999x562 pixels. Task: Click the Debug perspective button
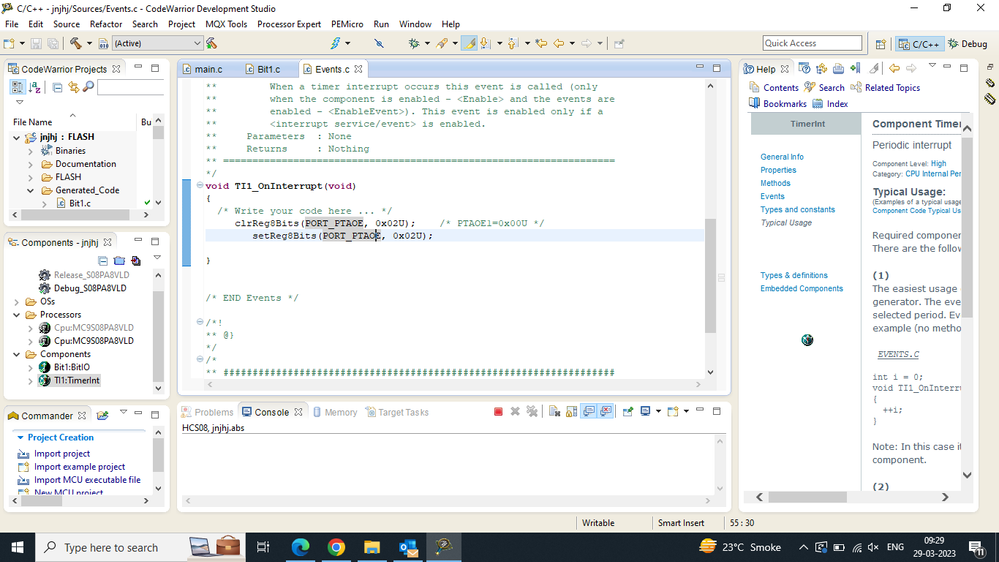coord(967,44)
